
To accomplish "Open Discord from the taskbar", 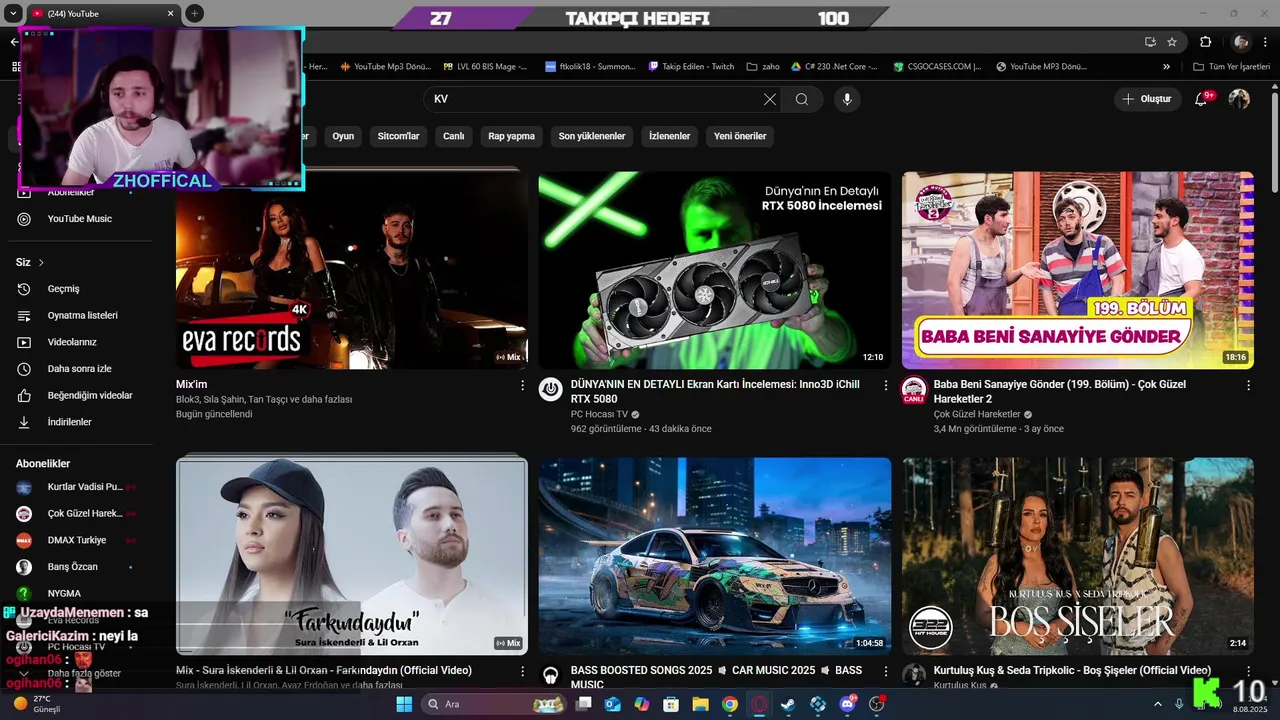I will (848, 704).
